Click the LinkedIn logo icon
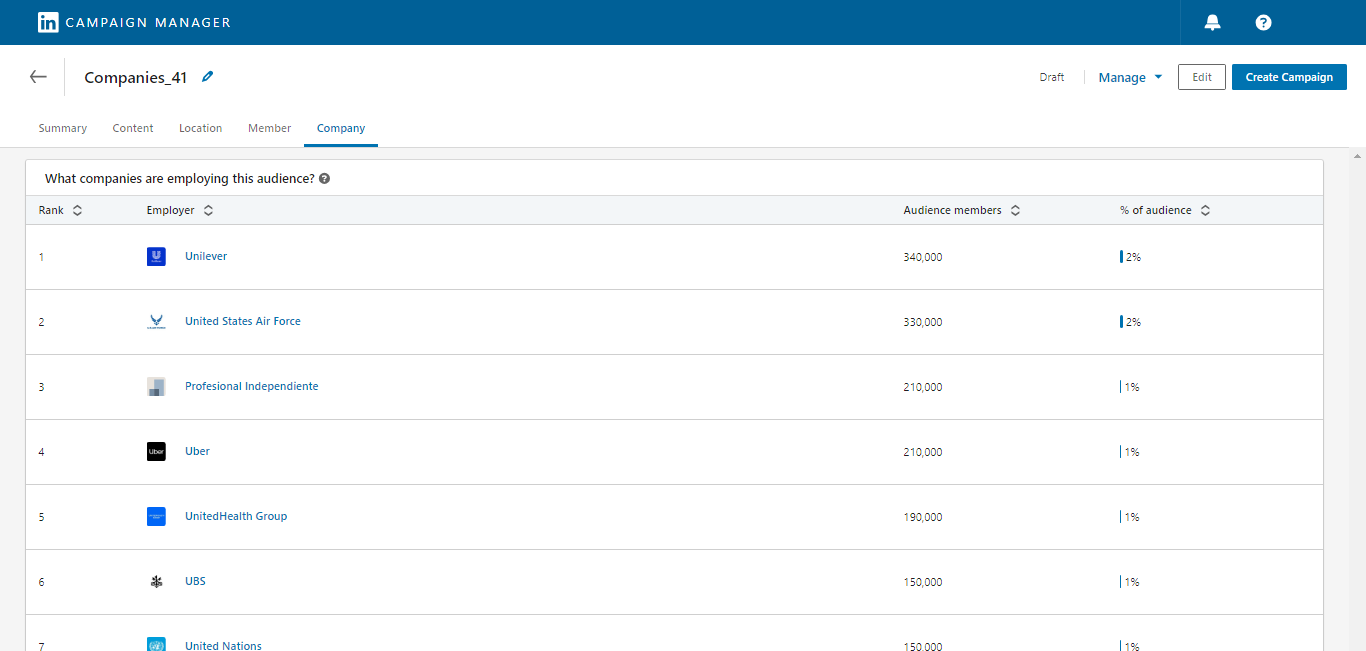Viewport: 1366px width, 651px height. point(48,22)
